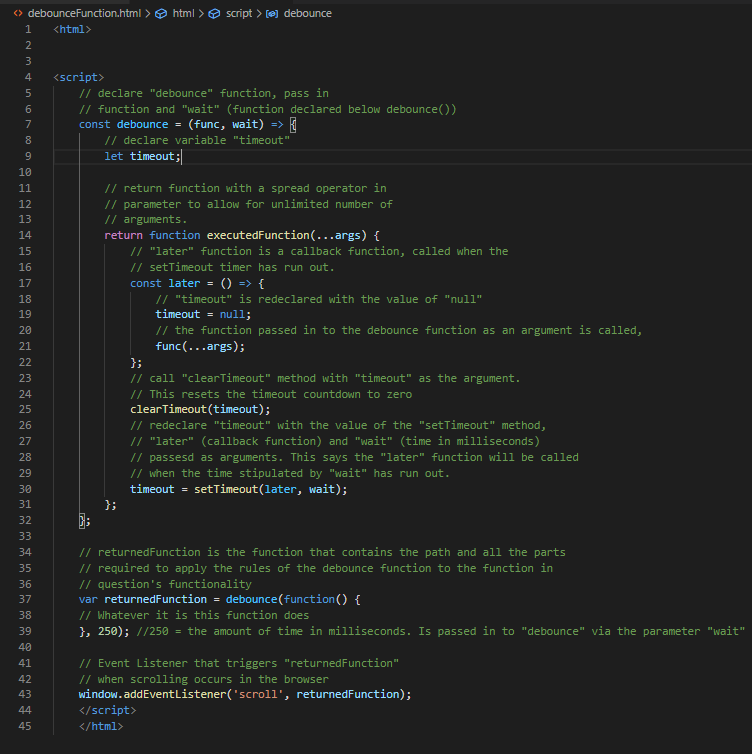The height and width of the screenshot is (754, 752).
Task: Click line number 30 in gutter
Action: point(25,489)
